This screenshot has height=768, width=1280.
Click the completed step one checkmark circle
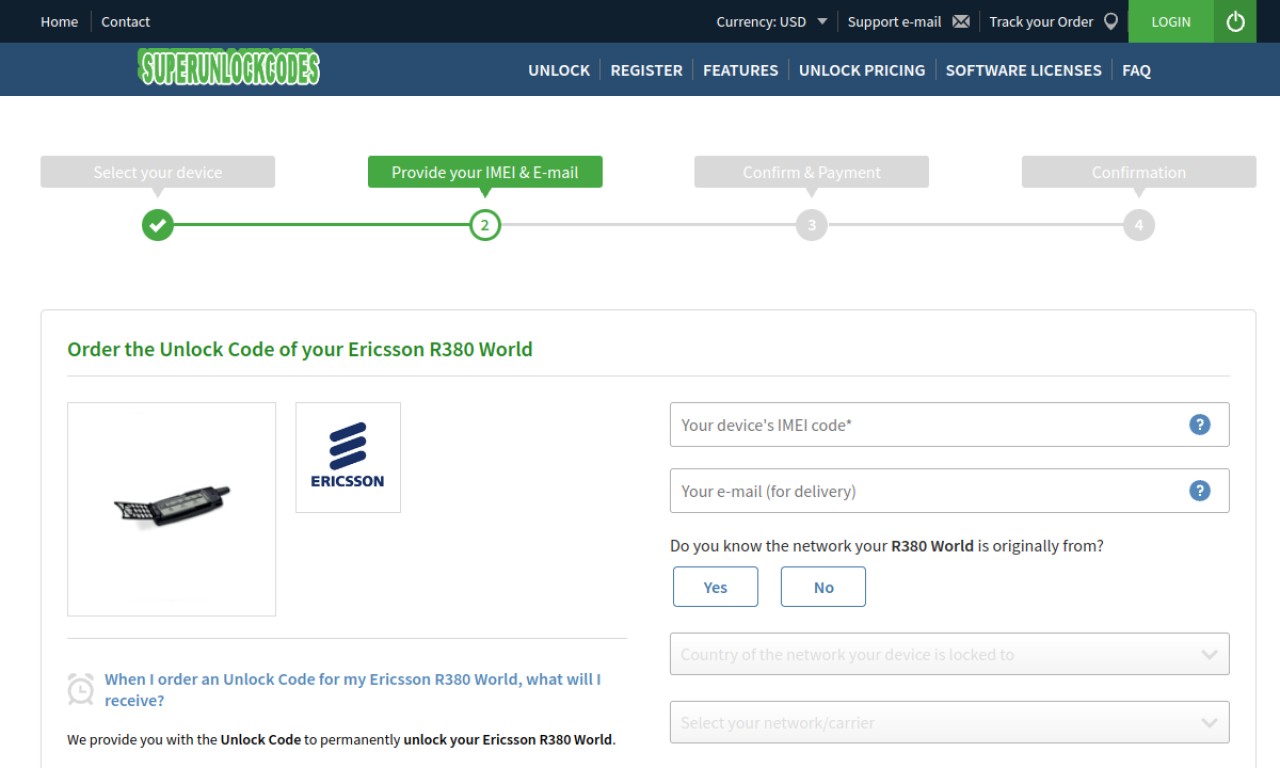(x=158, y=225)
